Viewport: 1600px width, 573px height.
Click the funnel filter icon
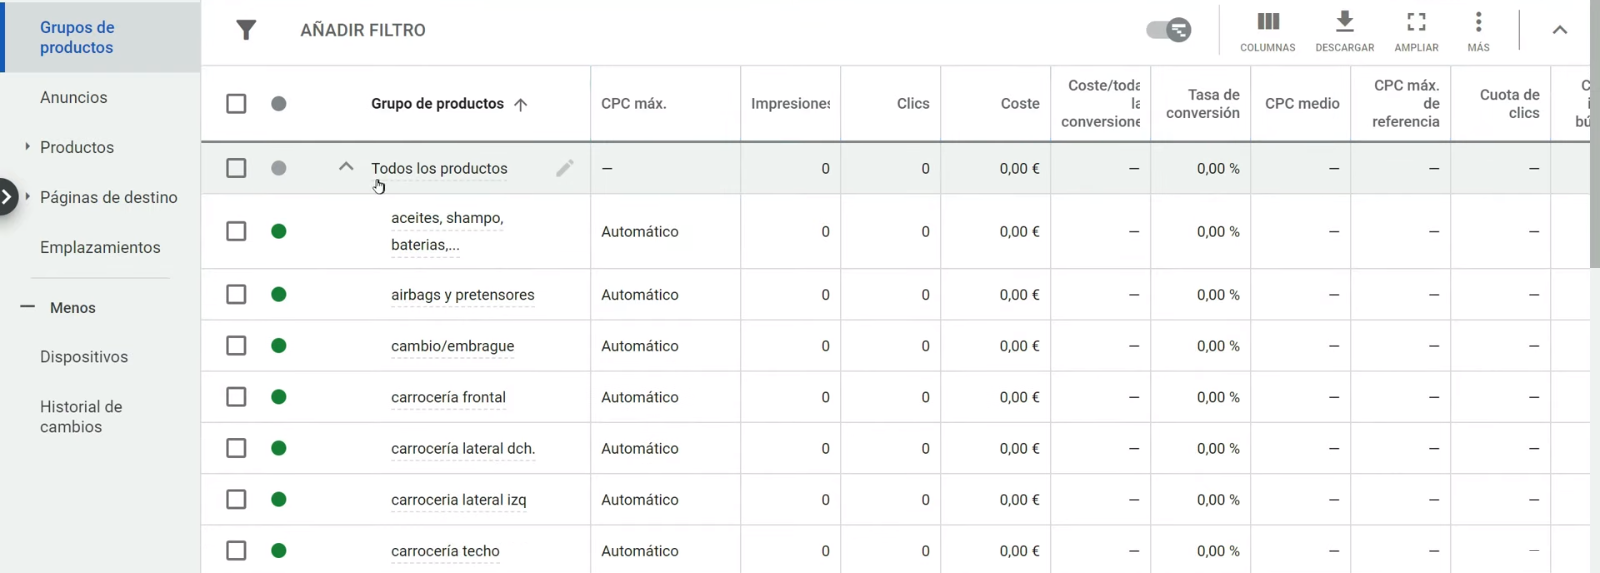[246, 30]
